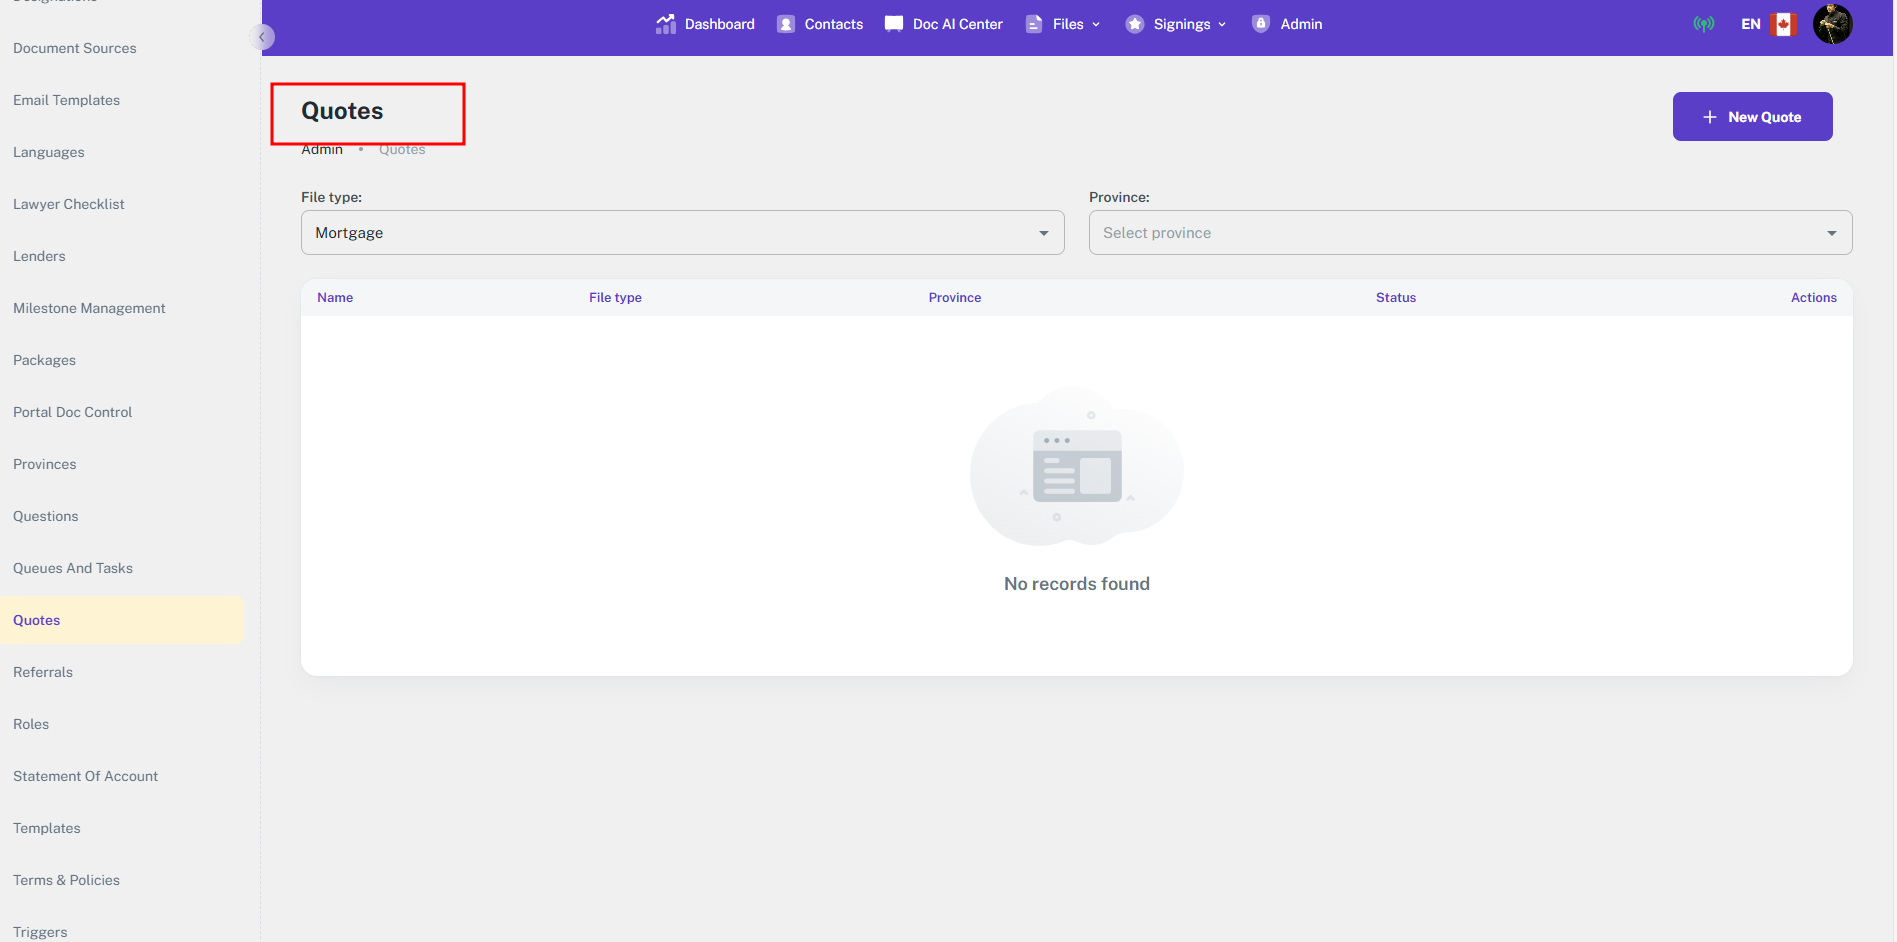The image size is (1897, 942).
Task: Open the Files menu
Action: (x=1063, y=24)
